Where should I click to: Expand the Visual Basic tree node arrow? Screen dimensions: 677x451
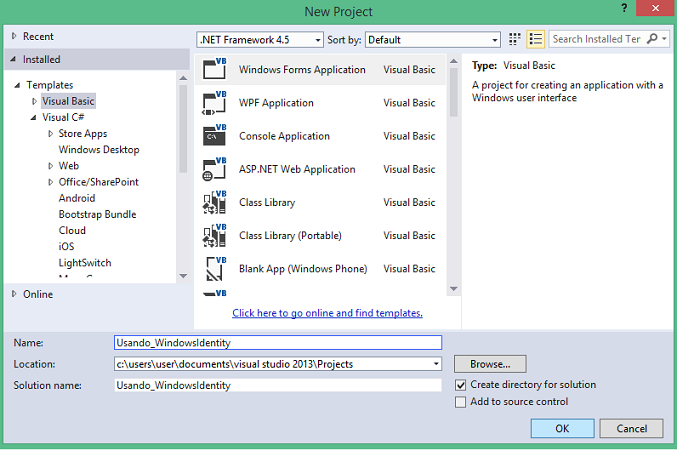click(34, 101)
